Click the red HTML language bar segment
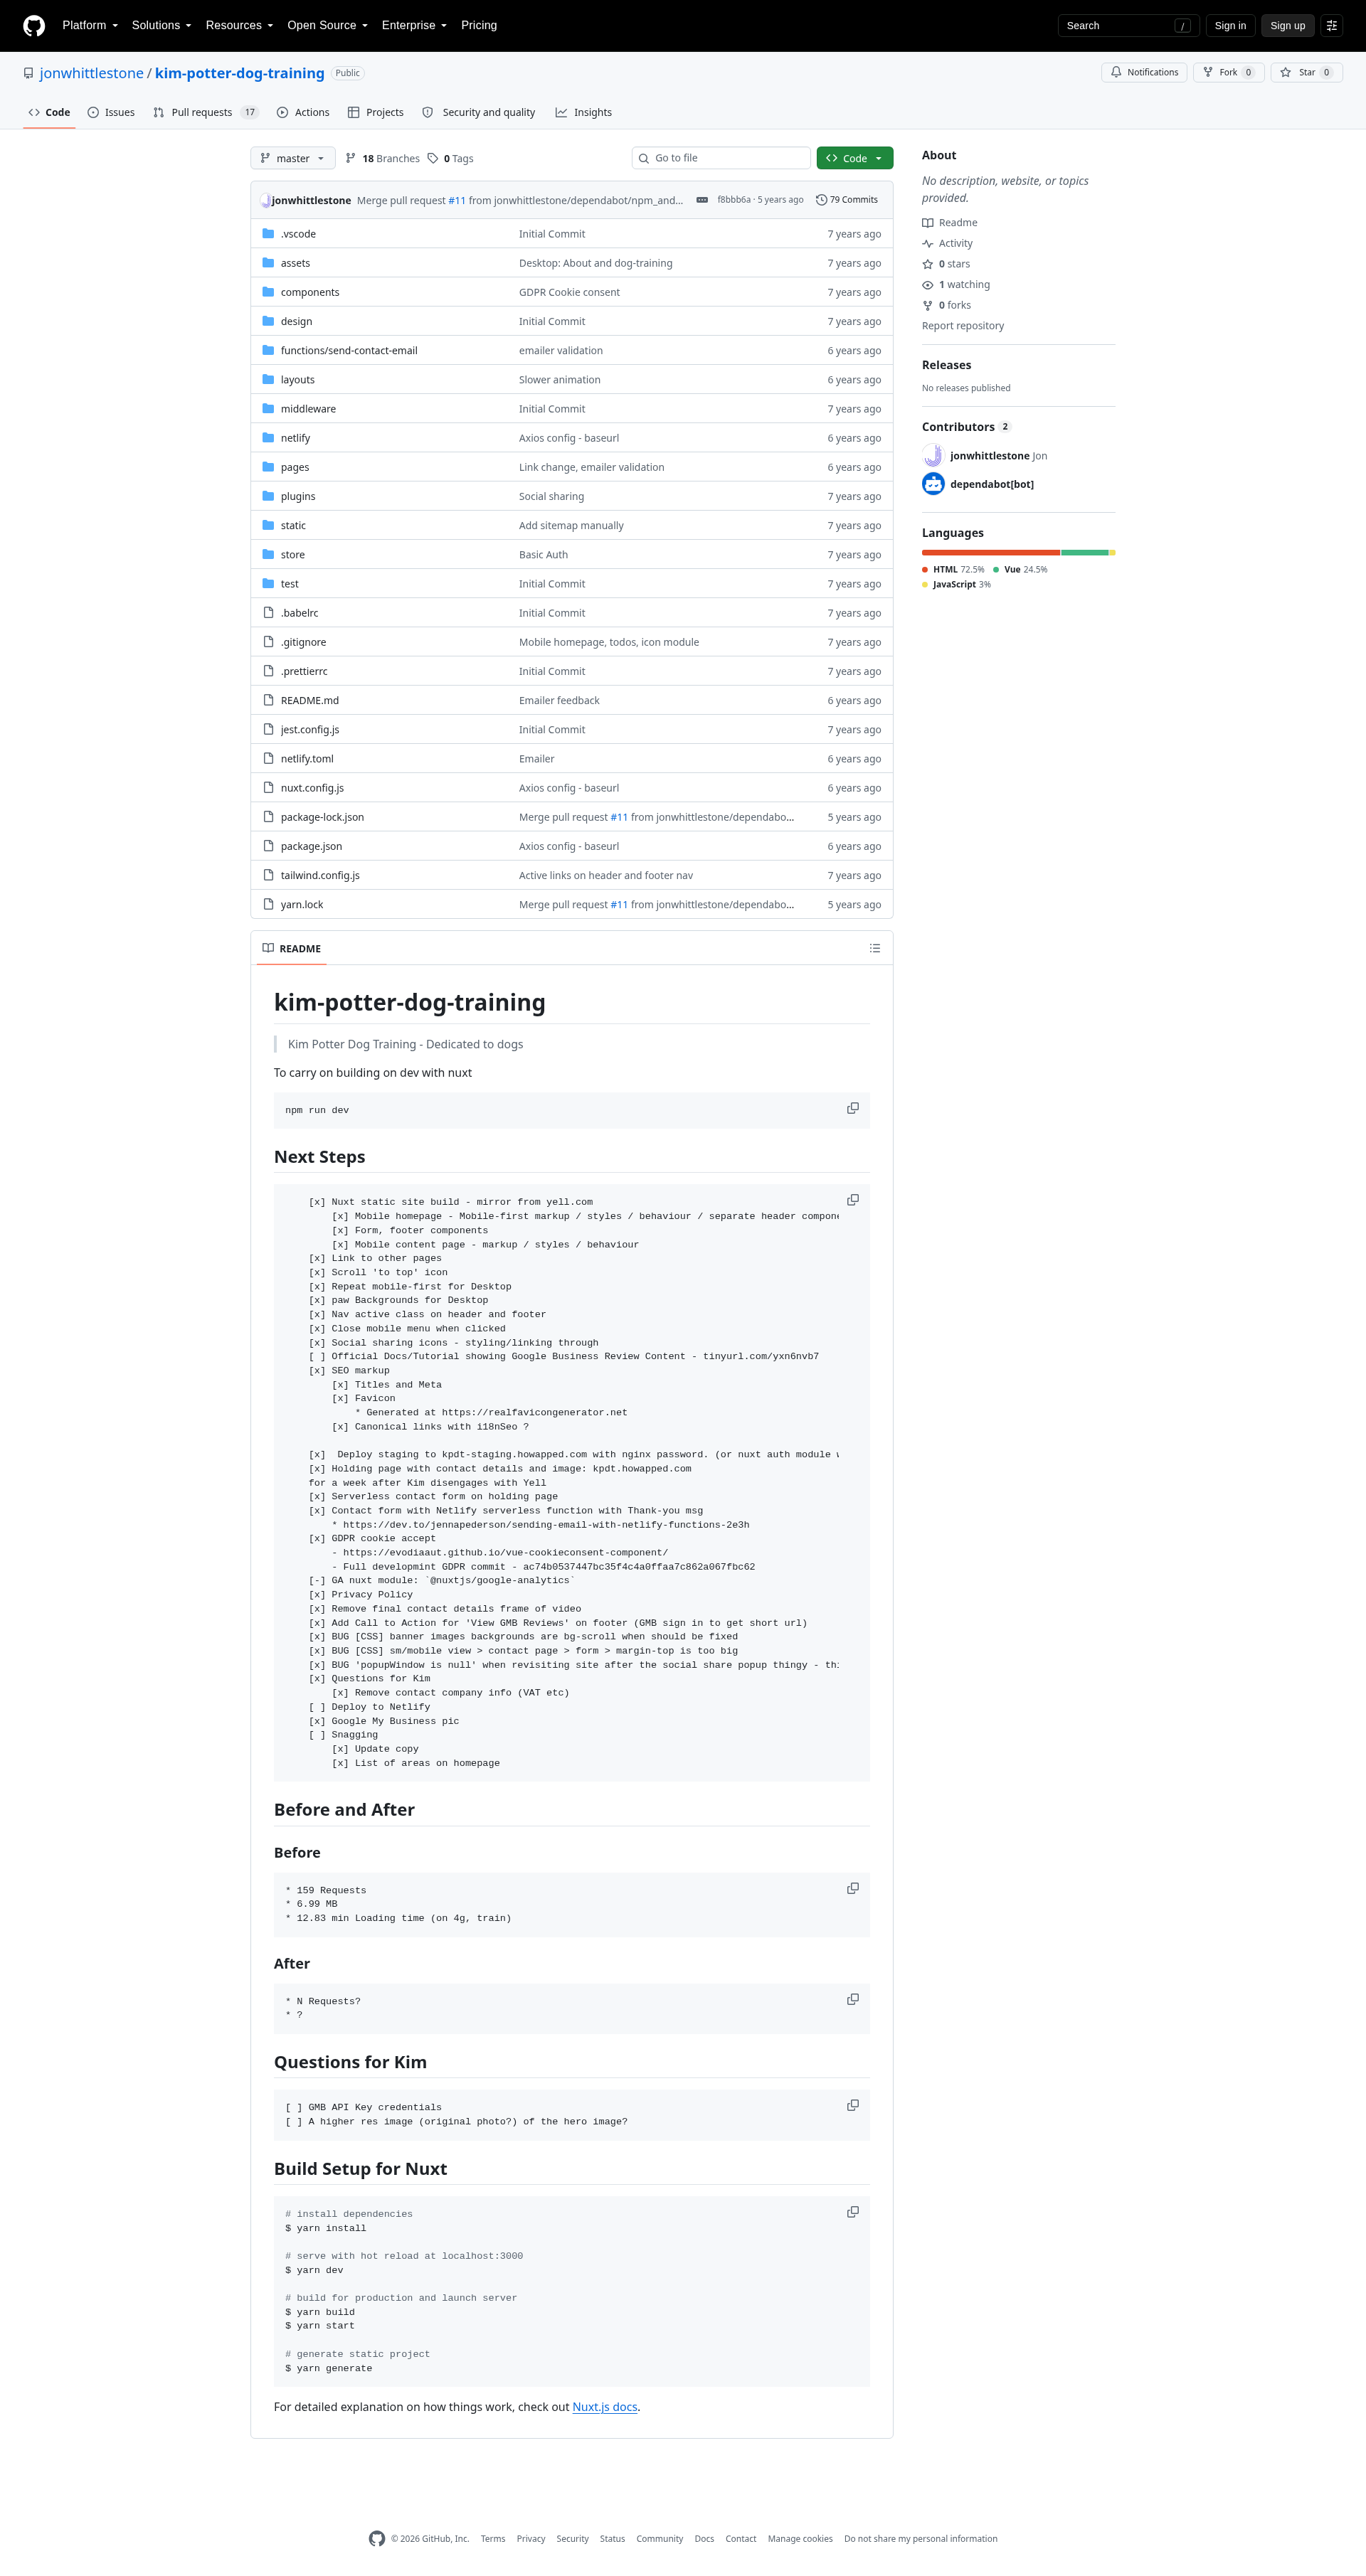Screen dimensions: 1366x2576 990,552
